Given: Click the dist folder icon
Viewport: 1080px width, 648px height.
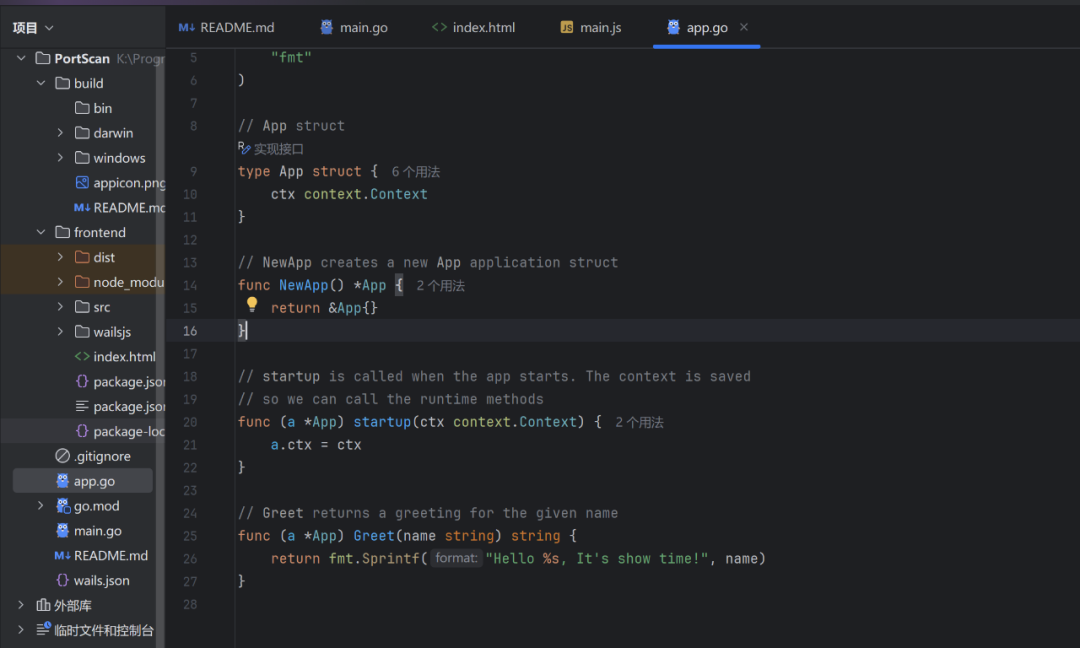Looking at the screenshot, I should [x=82, y=257].
